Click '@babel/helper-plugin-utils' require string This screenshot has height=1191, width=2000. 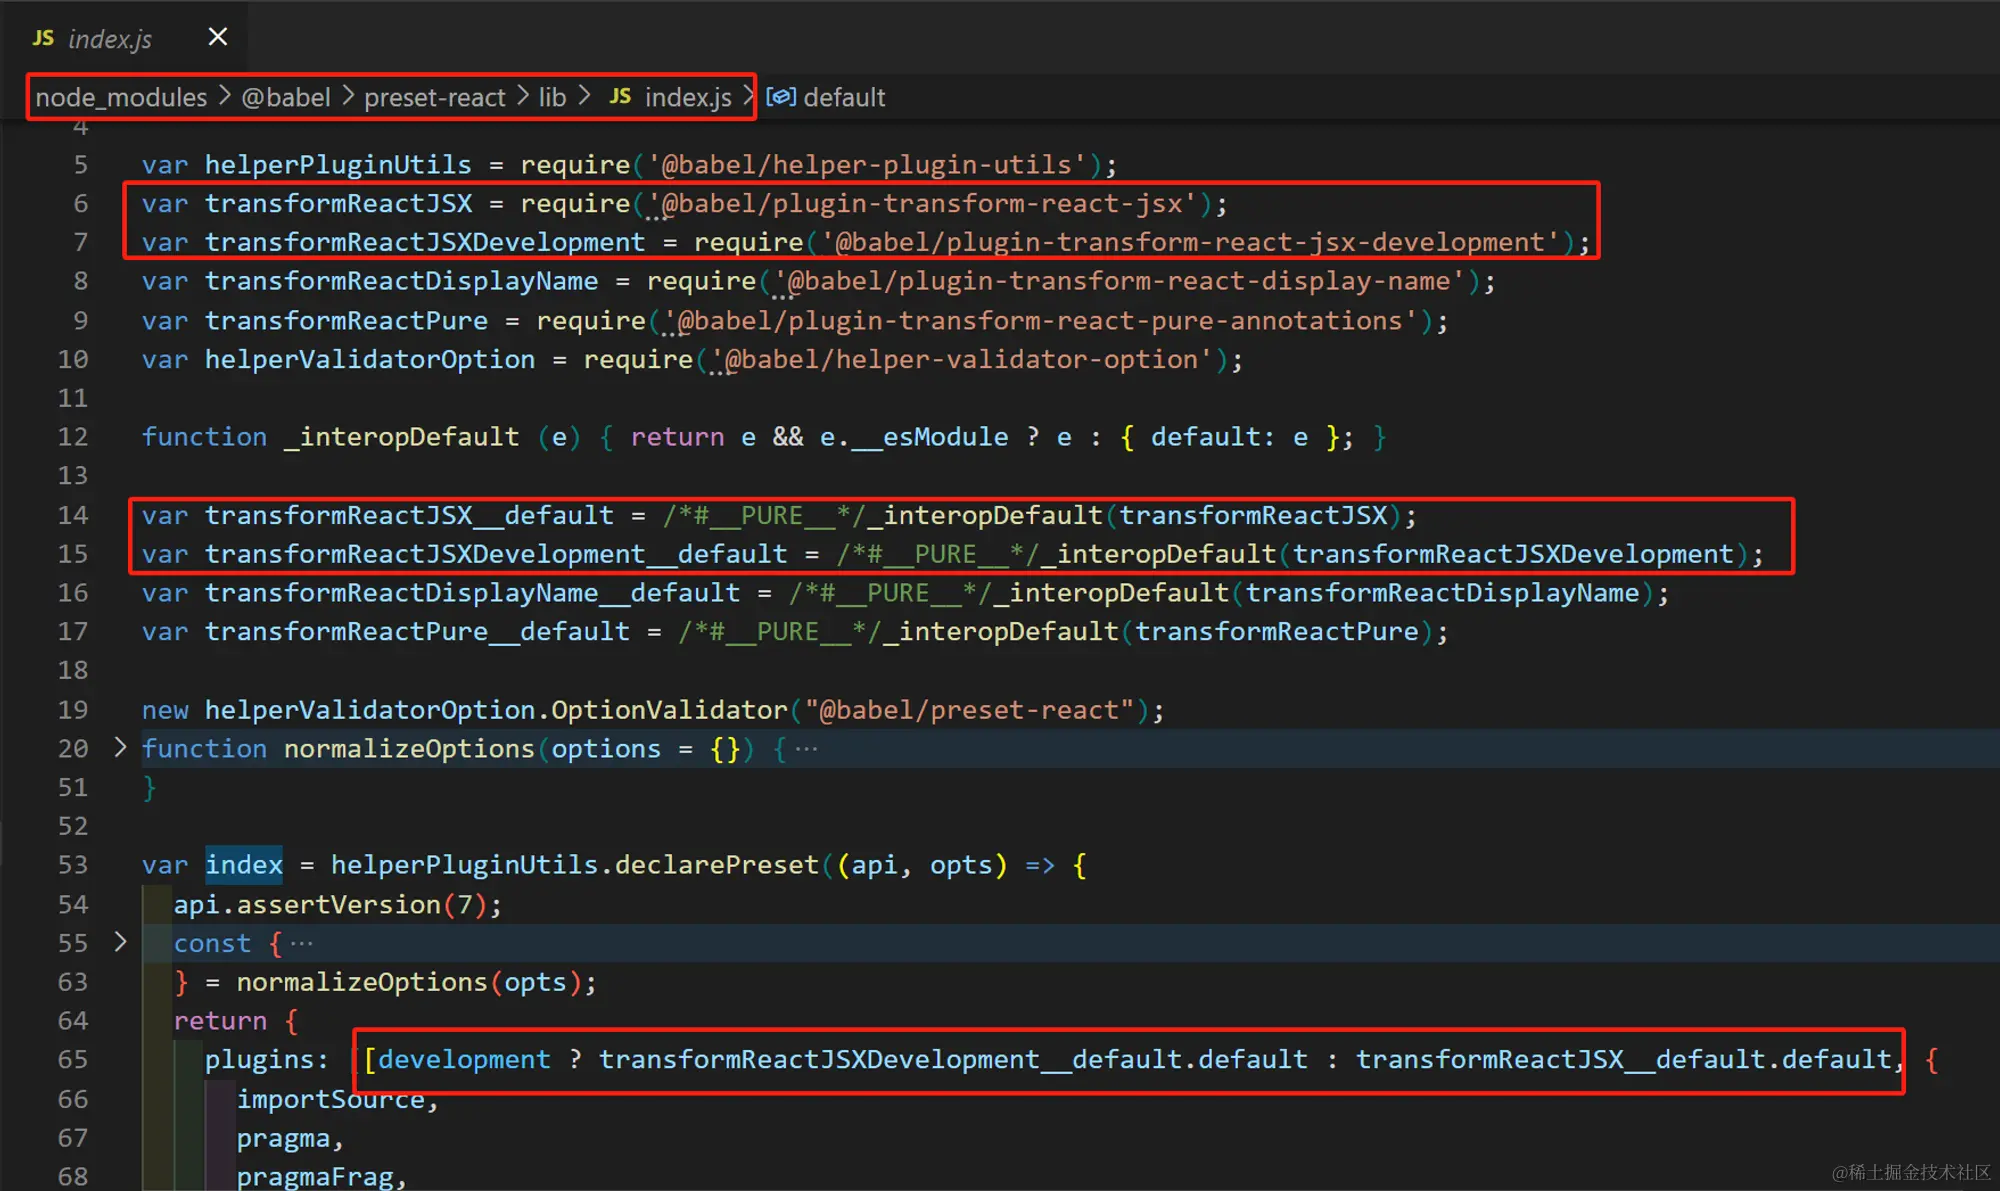click(x=867, y=165)
